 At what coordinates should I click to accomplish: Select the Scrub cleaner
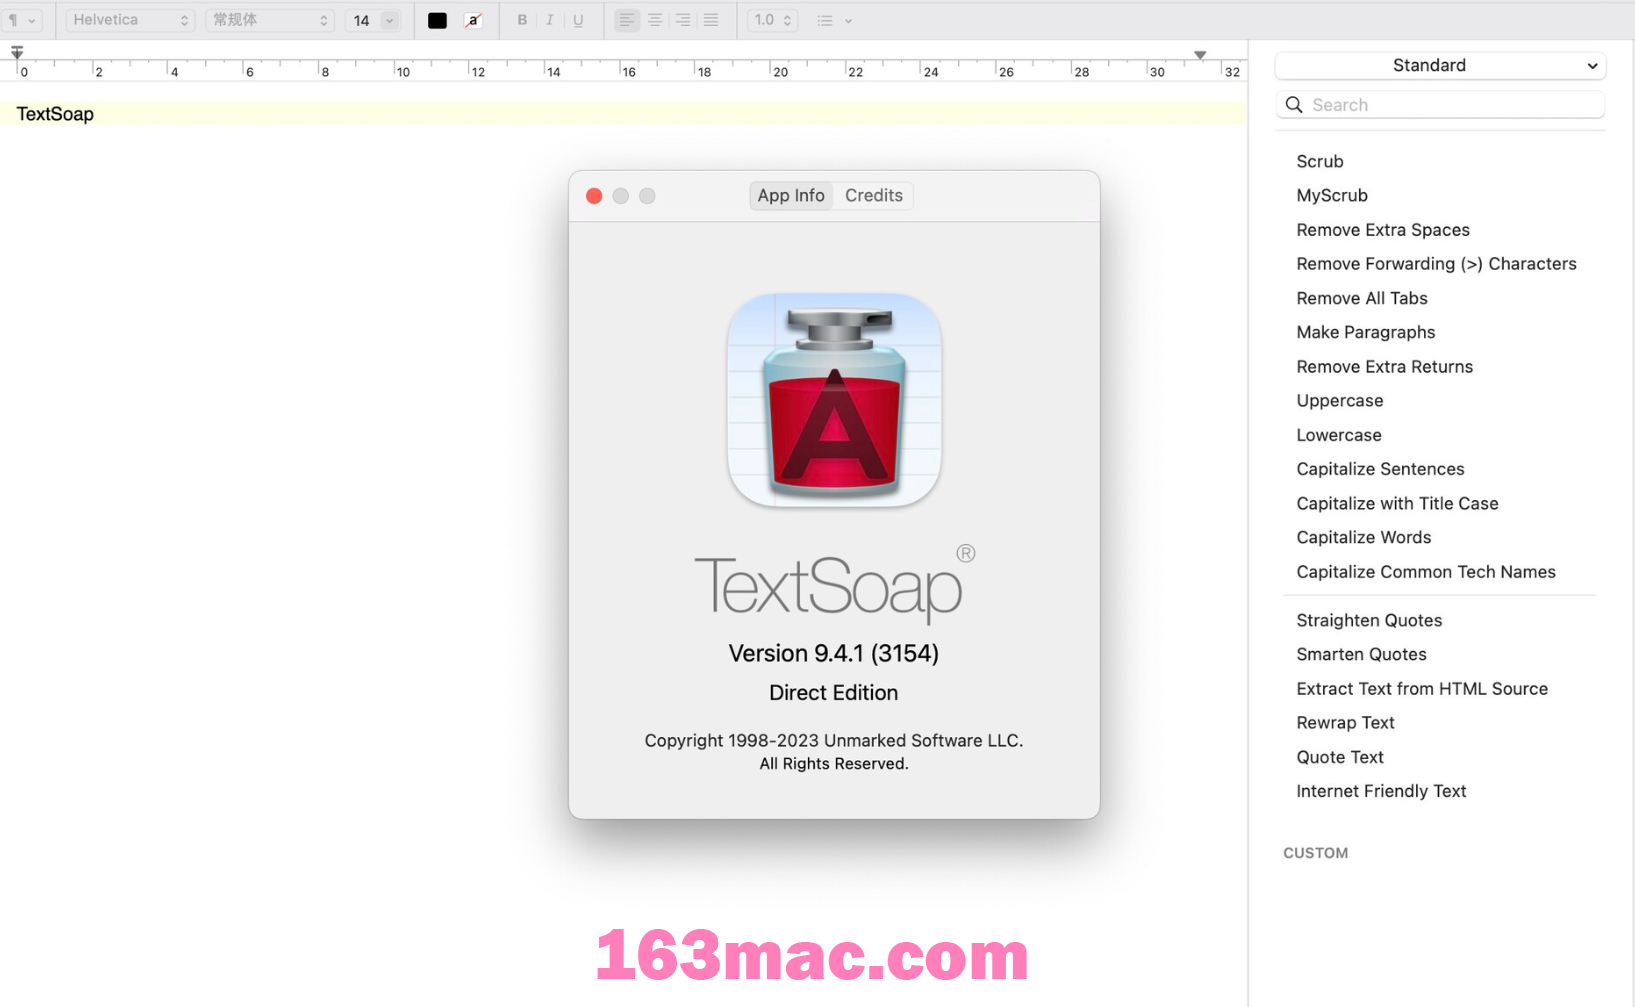click(x=1320, y=161)
